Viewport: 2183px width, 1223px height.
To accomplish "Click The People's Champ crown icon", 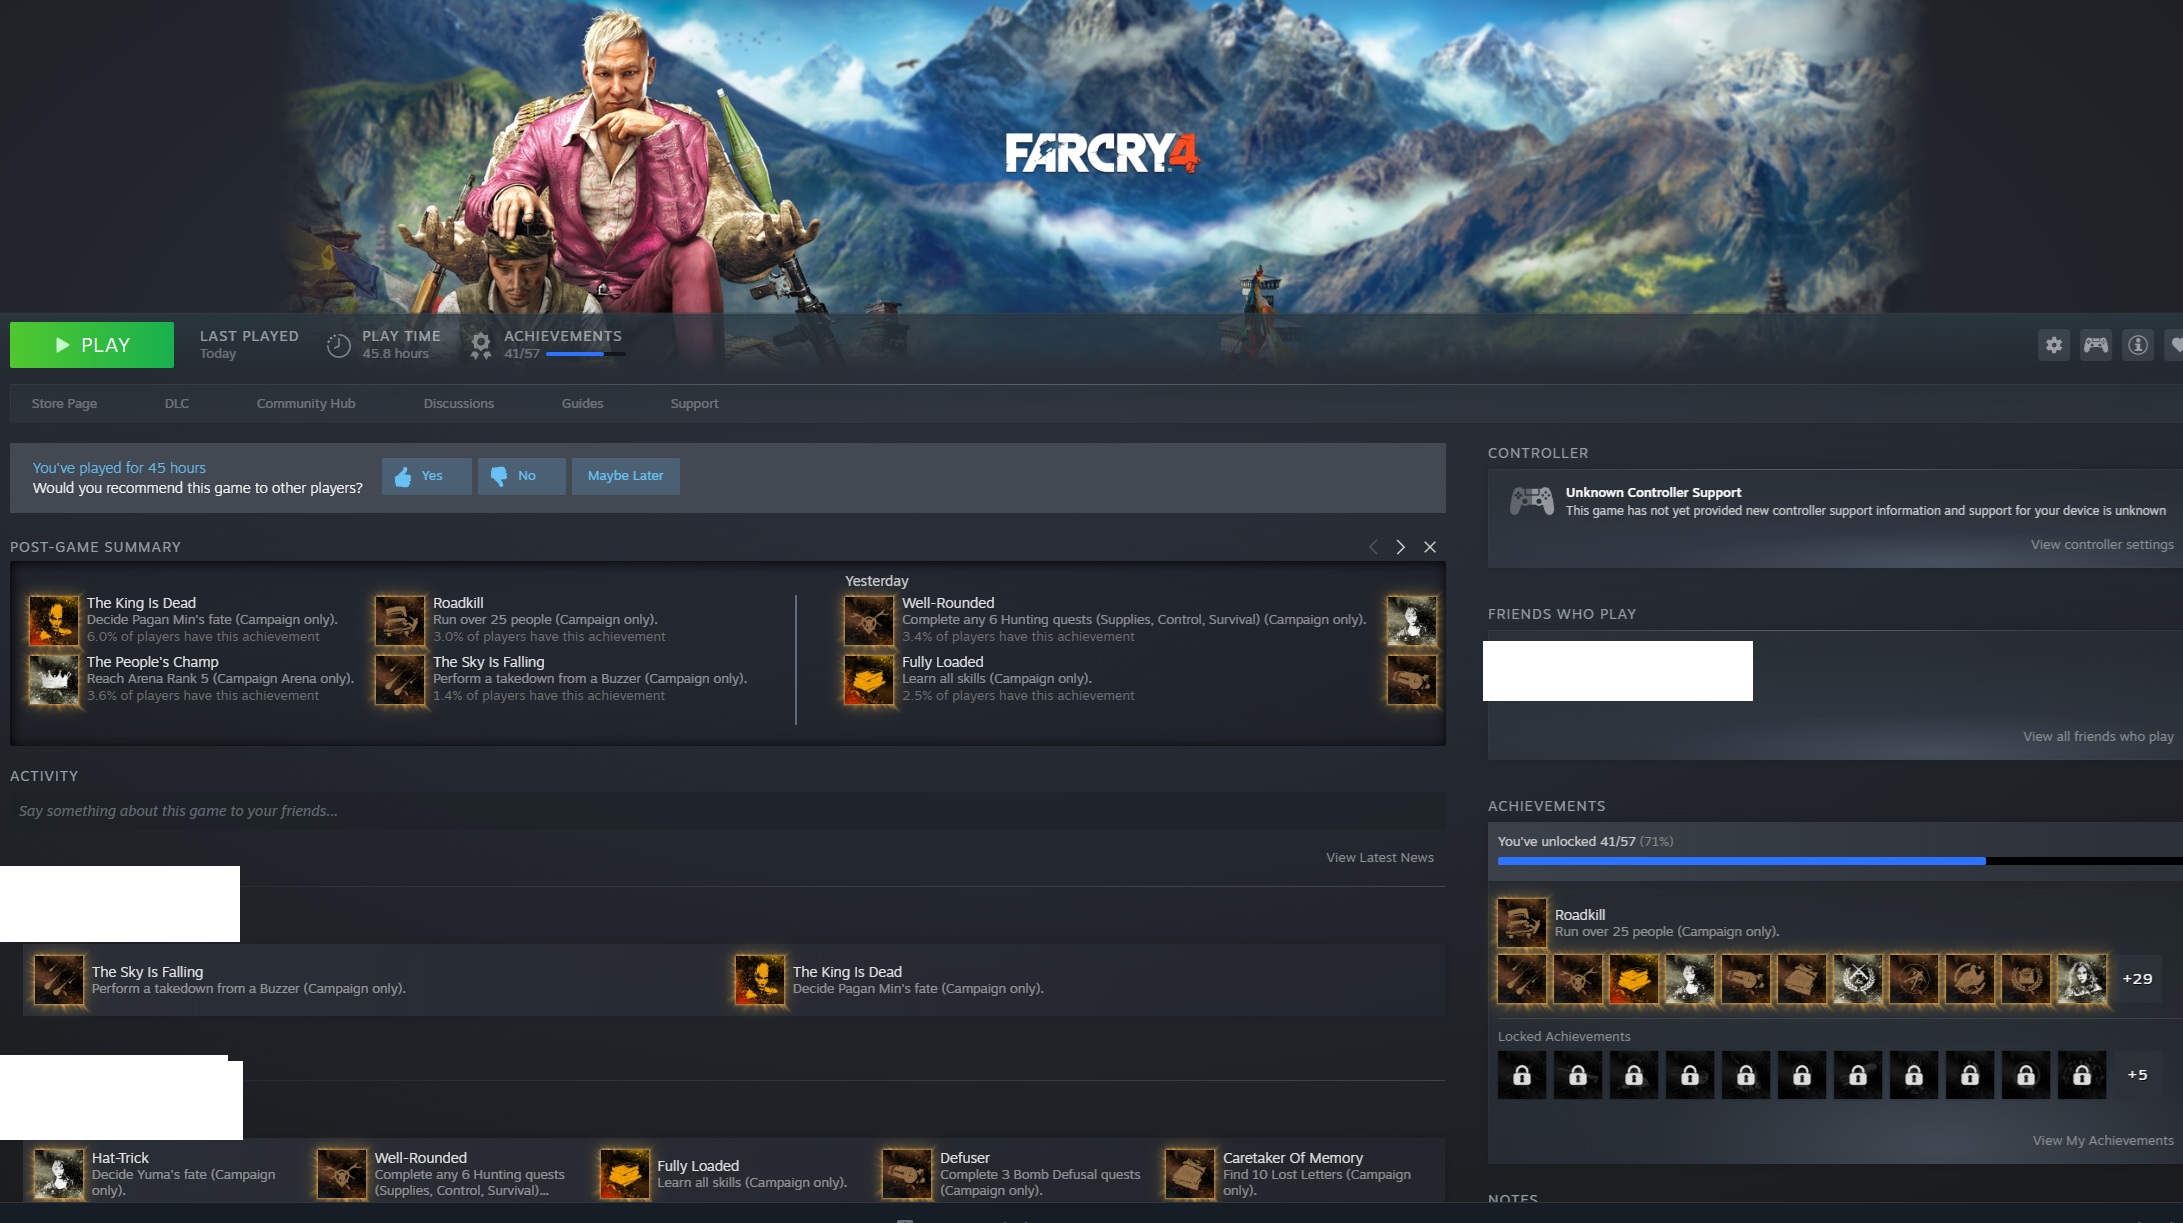I will click(53, 679).
